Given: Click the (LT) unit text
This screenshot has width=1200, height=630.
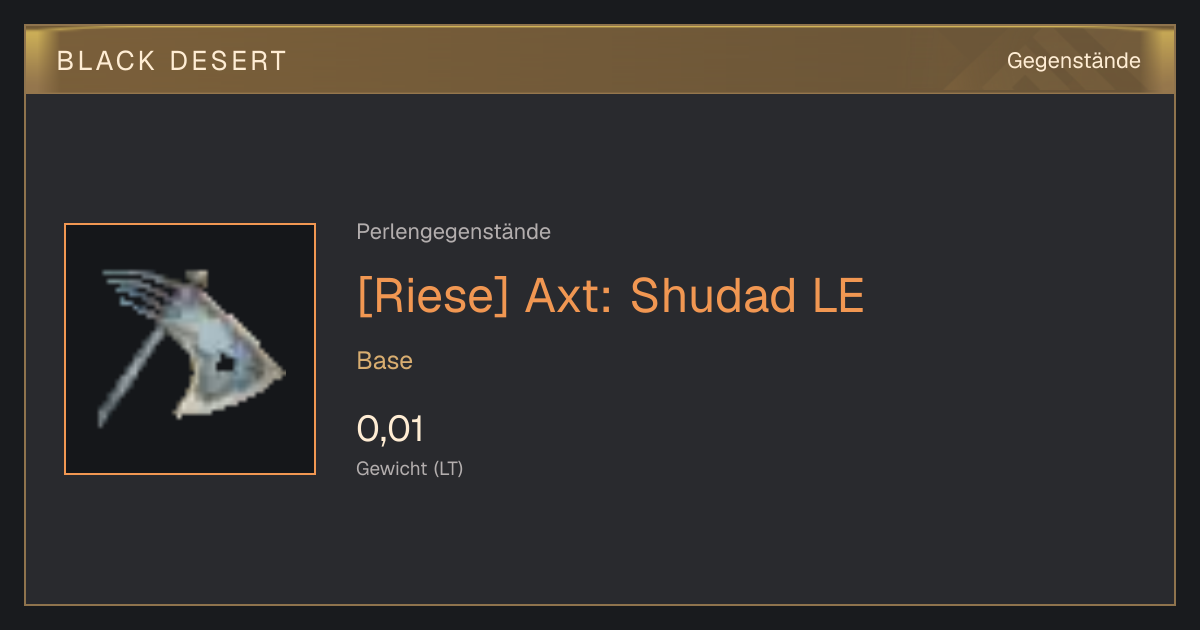Looking at the screenshot, I should tap(448, 468).
